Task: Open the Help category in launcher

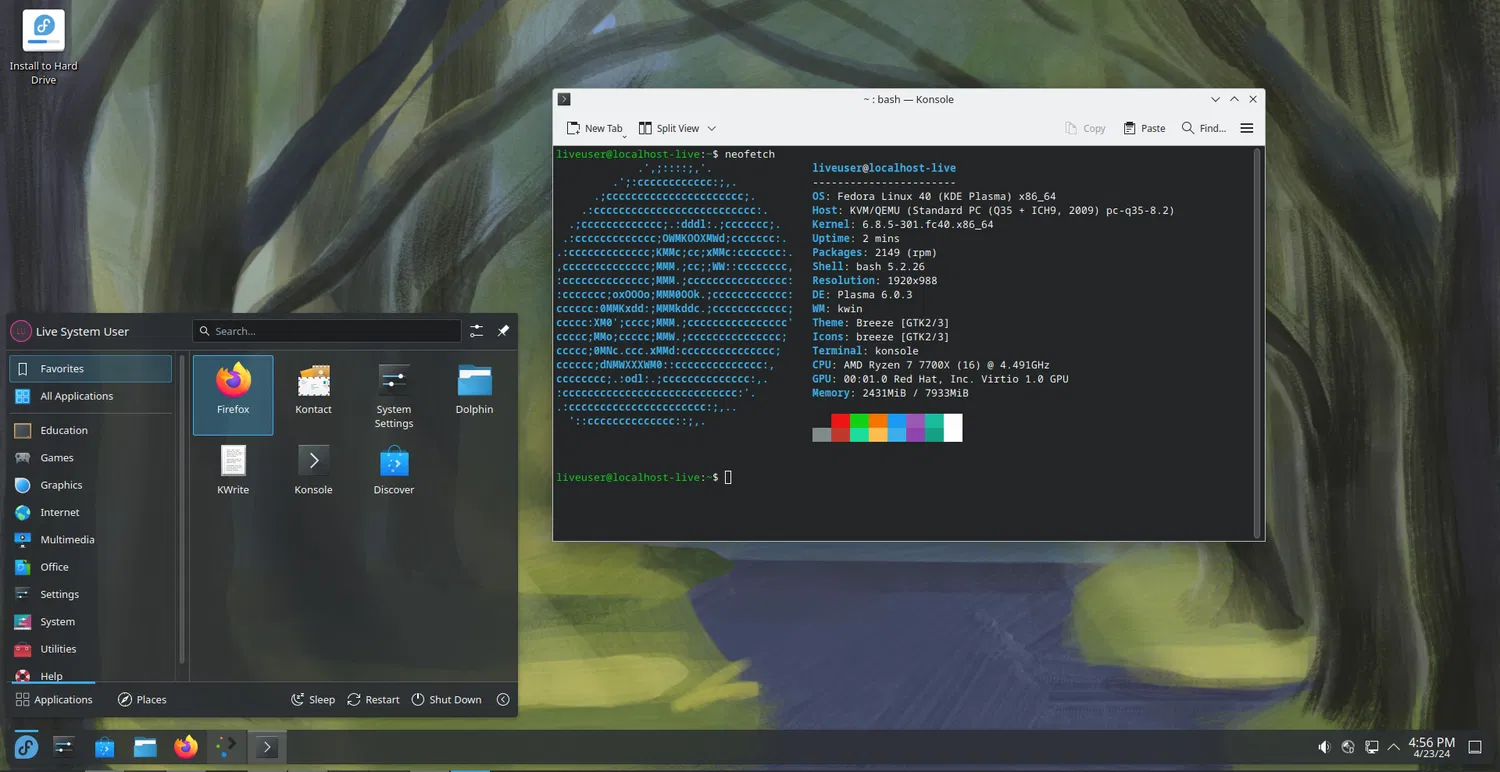Action: point(91,675)
